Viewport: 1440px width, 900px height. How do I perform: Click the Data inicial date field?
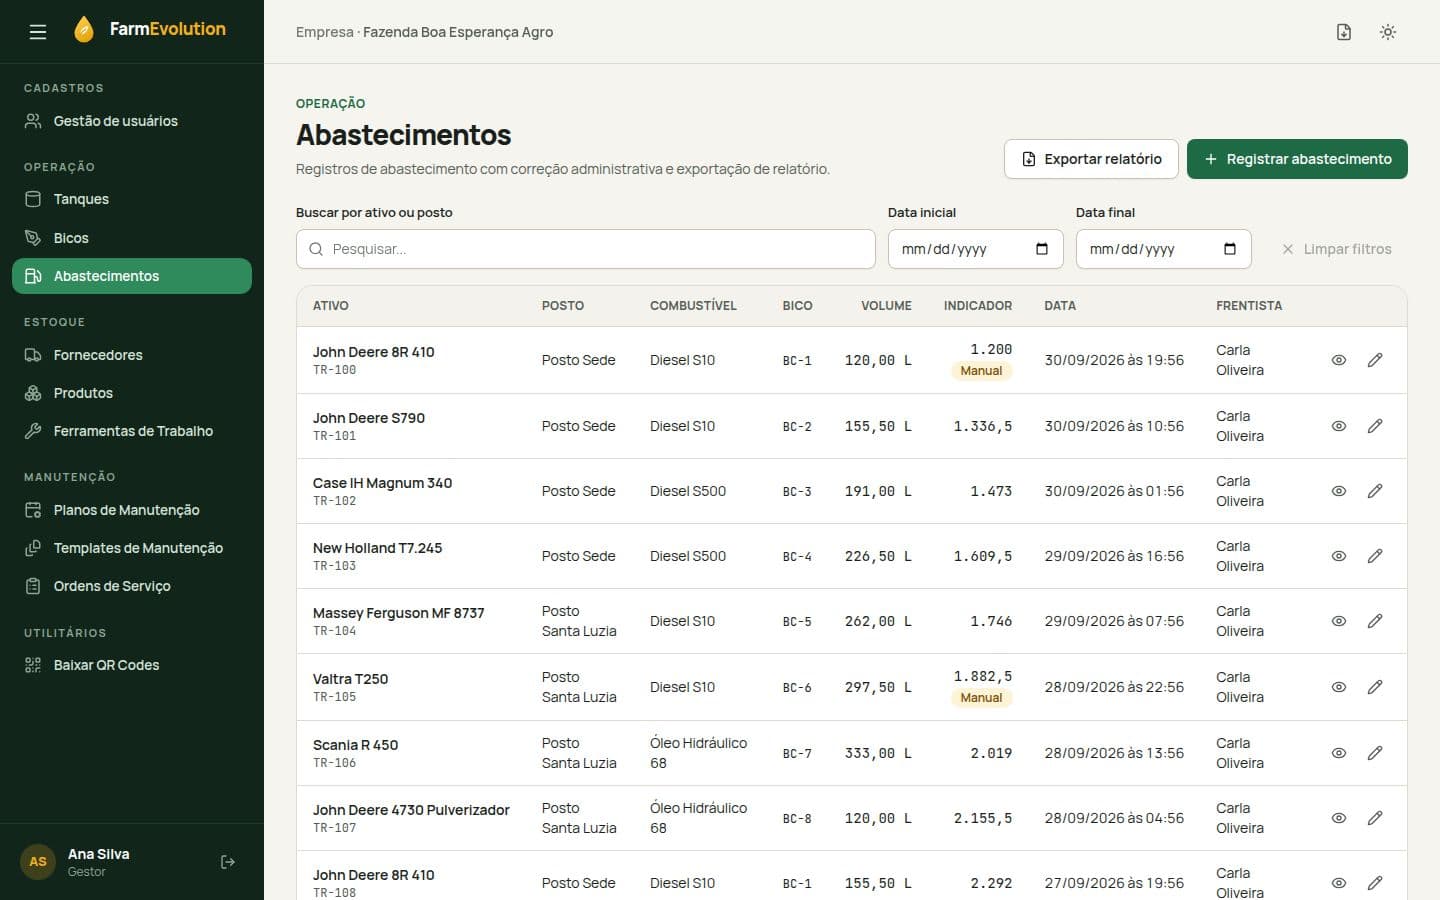976,249
